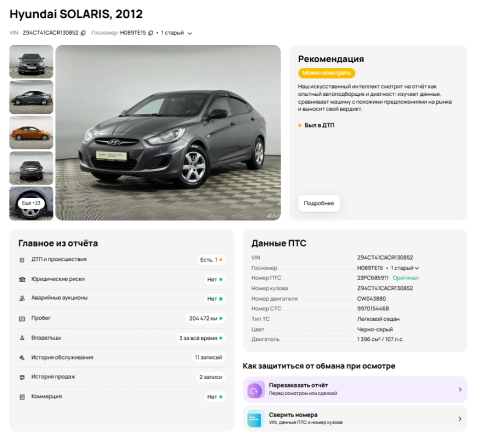Click the Пробег row icon
Screen dimensions: 486x447
22,319
